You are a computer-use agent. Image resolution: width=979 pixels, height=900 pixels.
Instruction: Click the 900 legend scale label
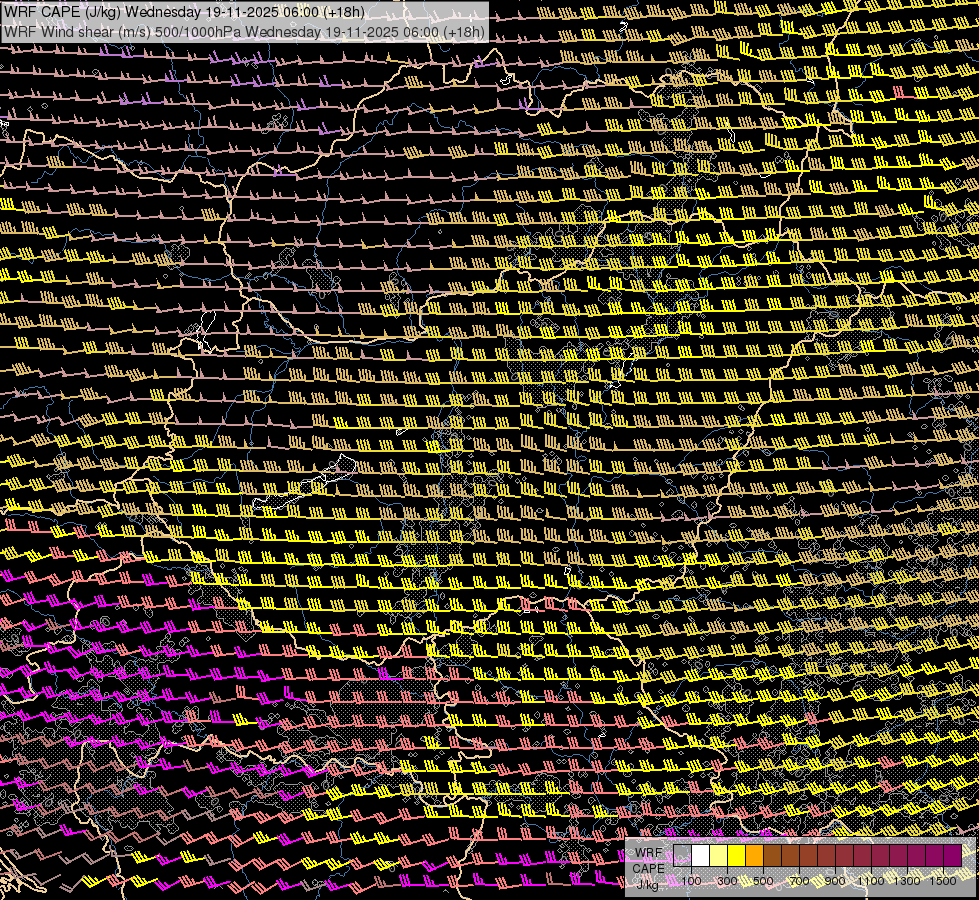point(835,881)
